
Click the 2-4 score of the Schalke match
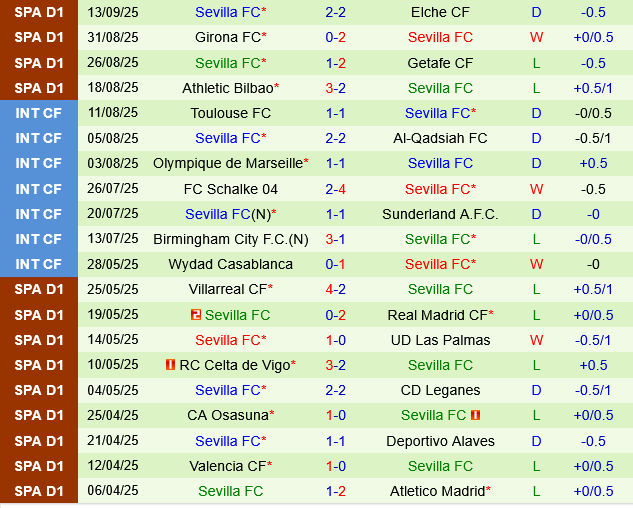tap(335, 189)
